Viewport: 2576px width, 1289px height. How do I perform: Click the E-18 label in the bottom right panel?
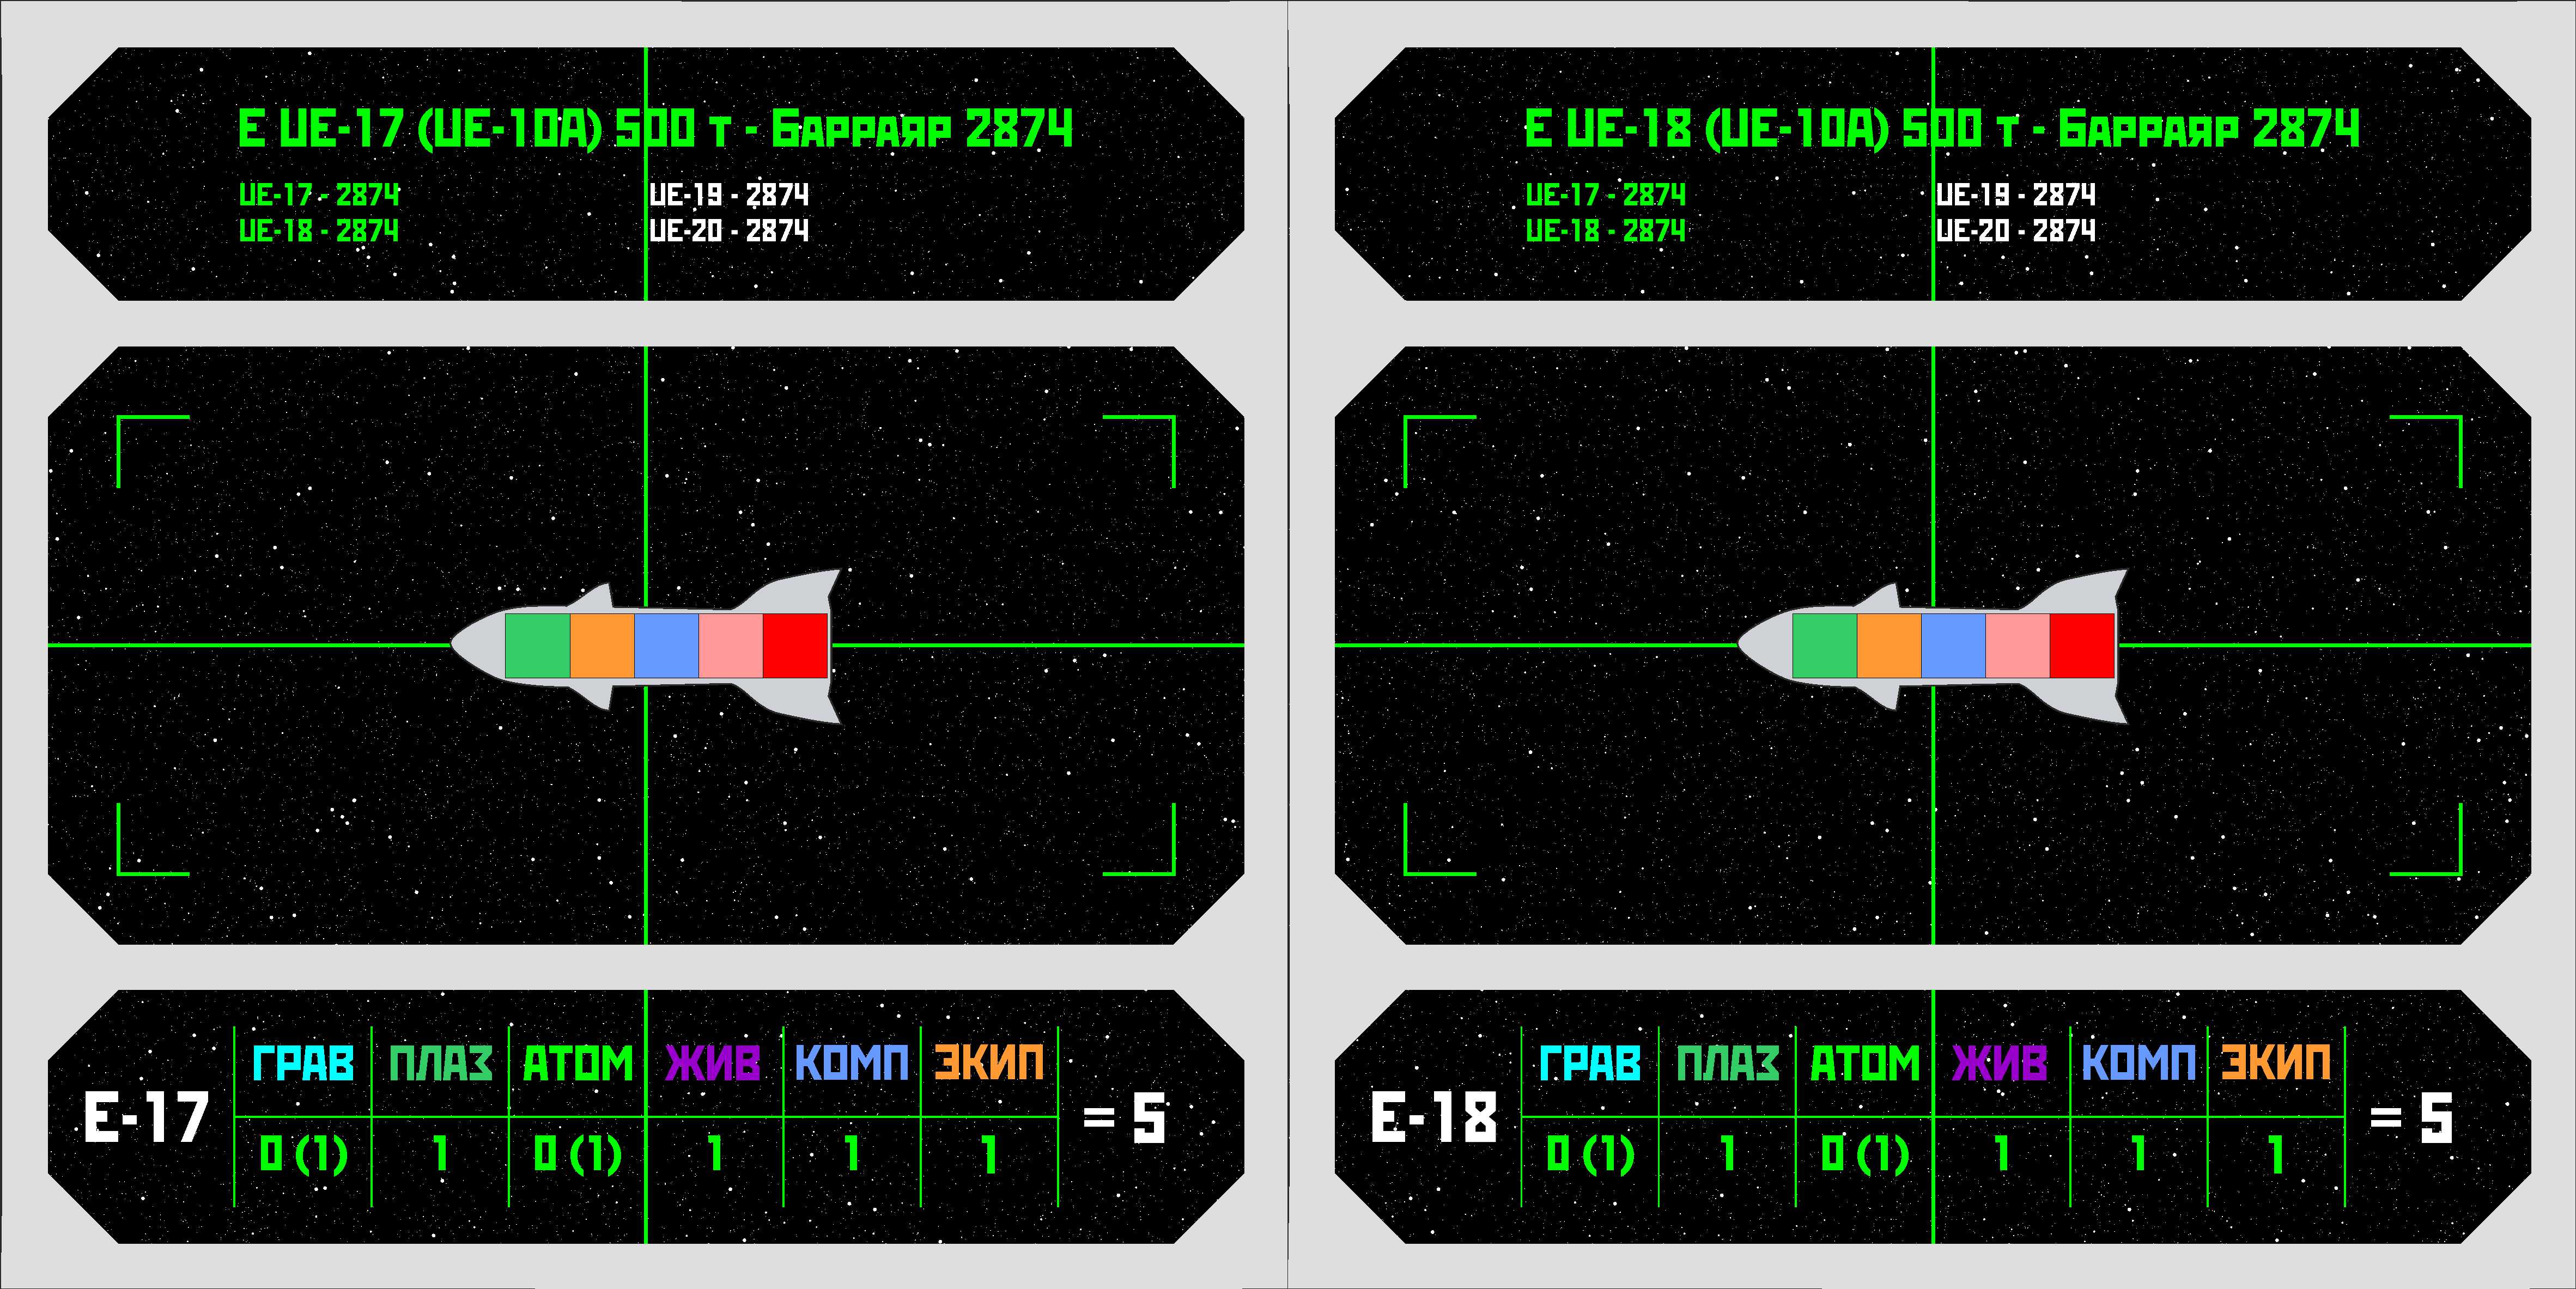[1434, 1117]
